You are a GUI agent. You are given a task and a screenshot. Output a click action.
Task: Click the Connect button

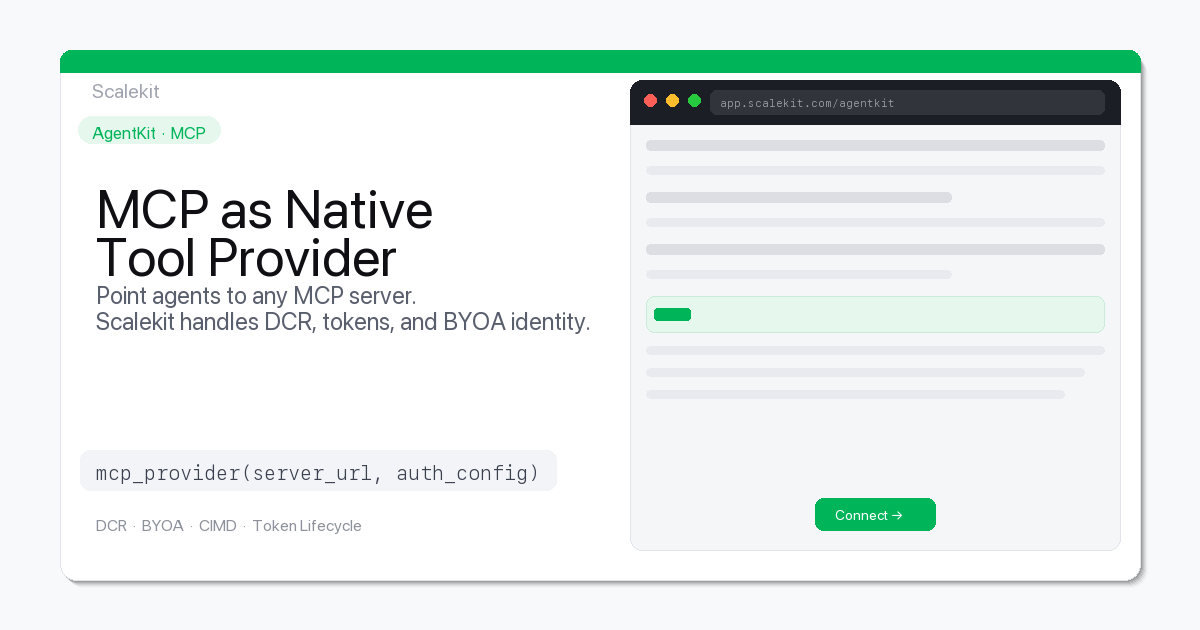(875, 514)
